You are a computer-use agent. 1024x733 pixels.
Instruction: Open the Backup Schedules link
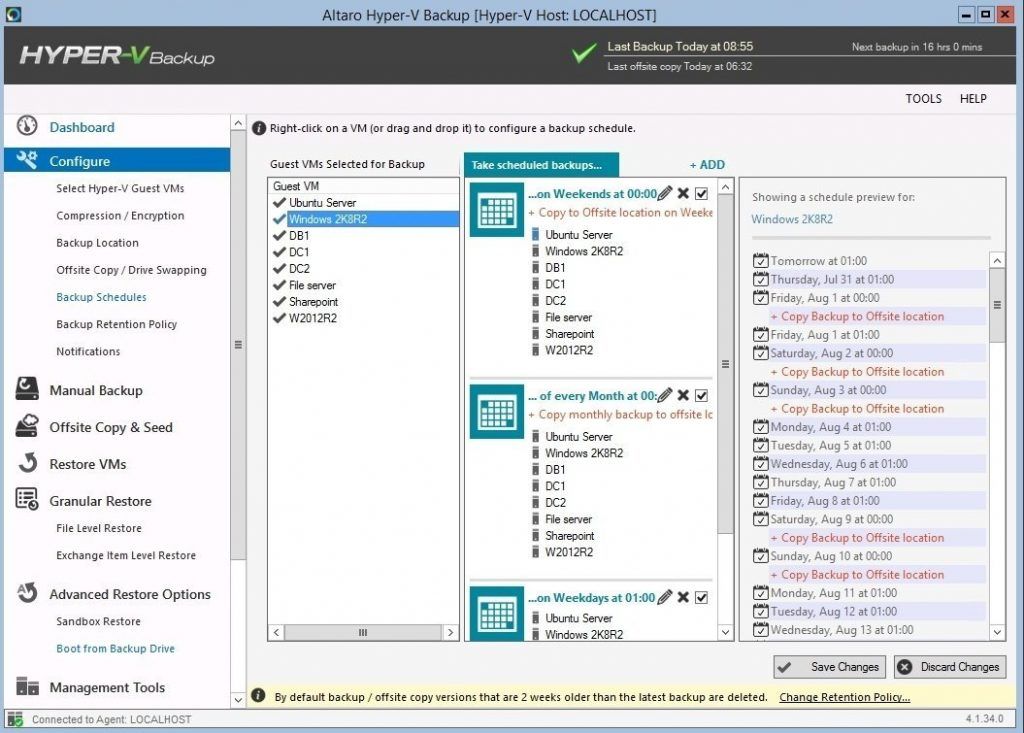click(101, 297)
